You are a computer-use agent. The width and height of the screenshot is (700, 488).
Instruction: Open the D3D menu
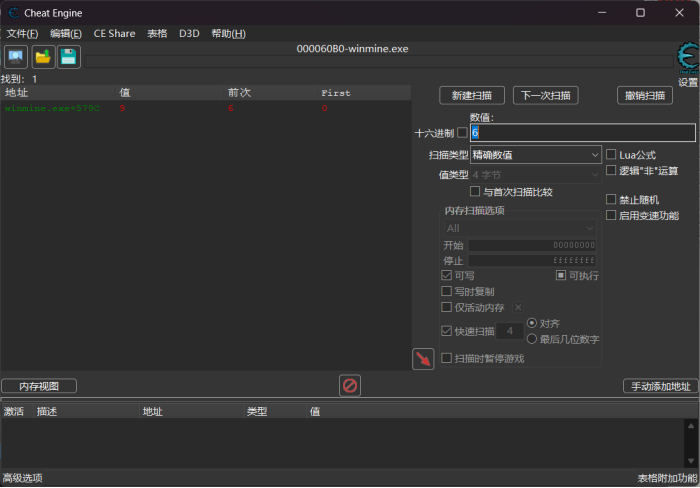189,33
